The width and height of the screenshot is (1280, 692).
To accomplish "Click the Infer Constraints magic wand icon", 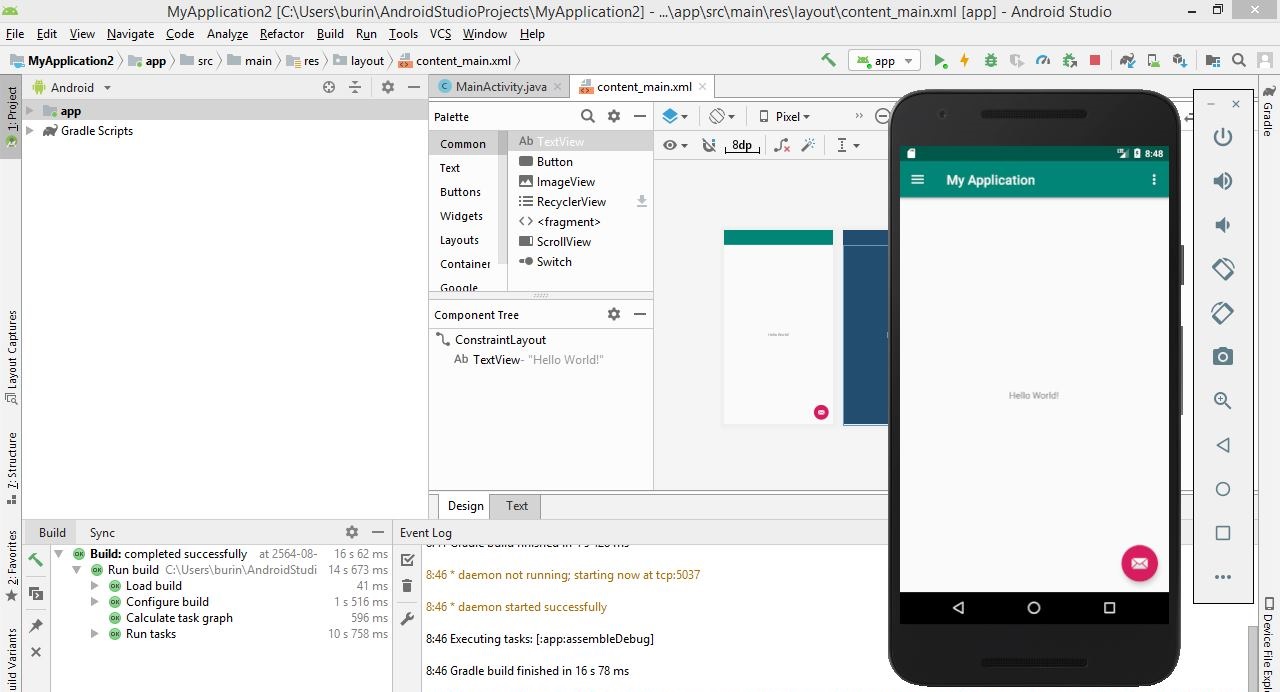I will (808, 145).
